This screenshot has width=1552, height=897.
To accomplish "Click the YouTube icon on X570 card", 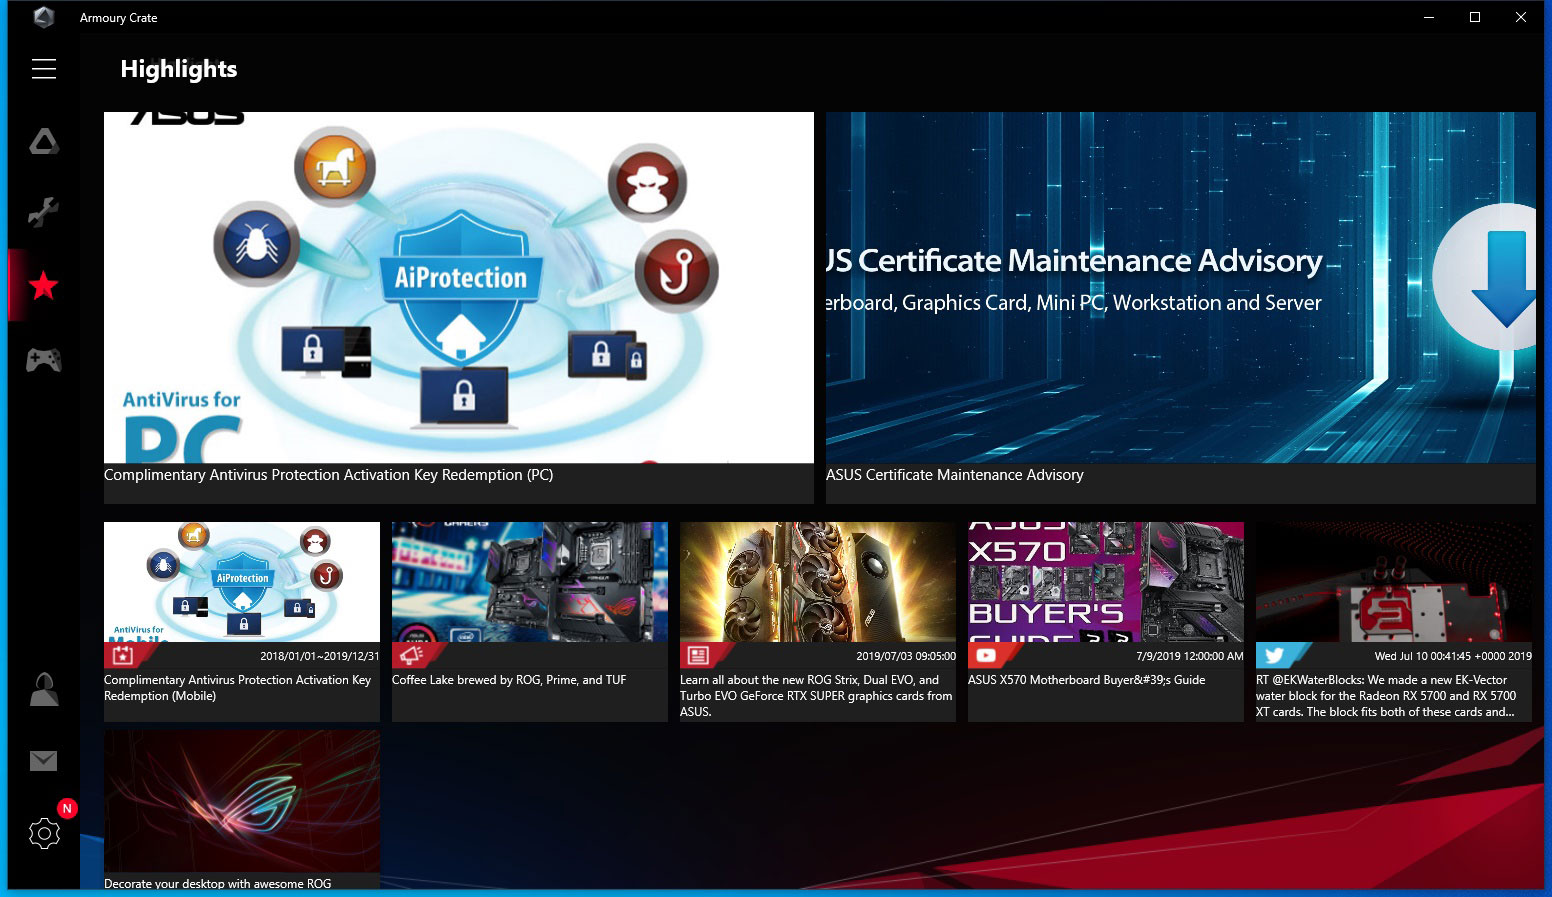I will point(986,656).
